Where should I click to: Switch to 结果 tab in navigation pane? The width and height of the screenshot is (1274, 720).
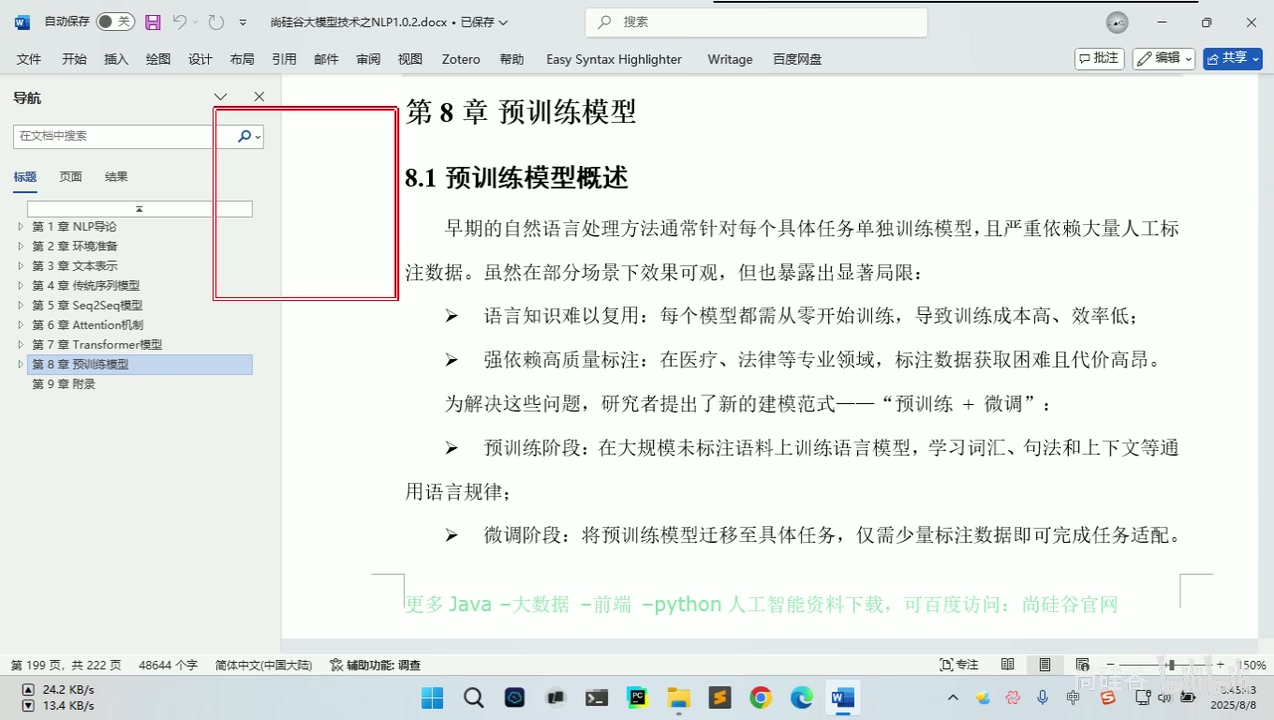click(x=116, y=177)
